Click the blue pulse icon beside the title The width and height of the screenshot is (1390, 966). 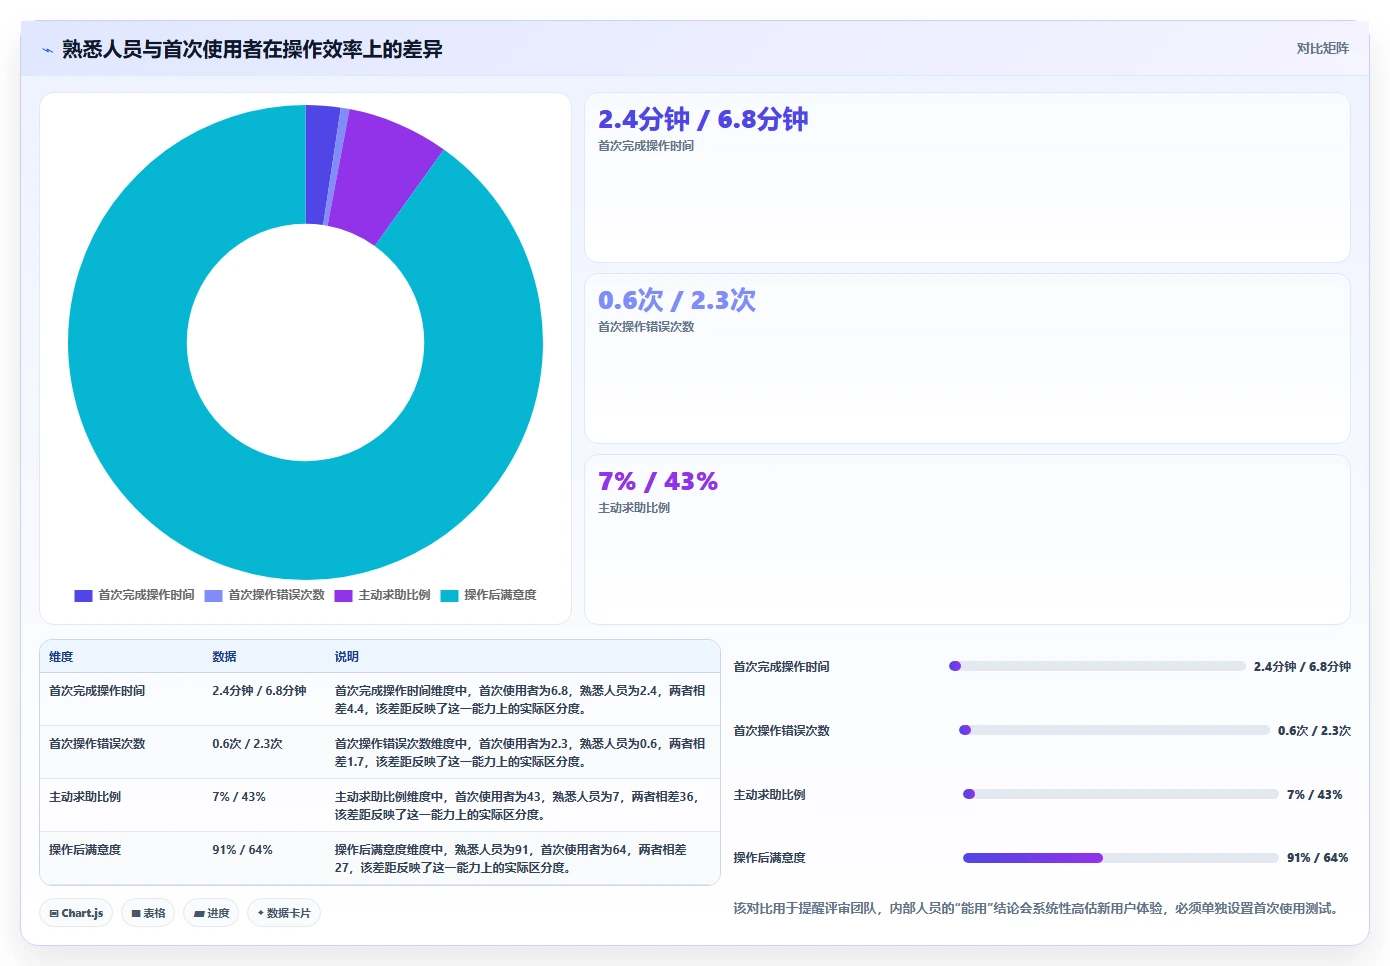coord(47,49)
